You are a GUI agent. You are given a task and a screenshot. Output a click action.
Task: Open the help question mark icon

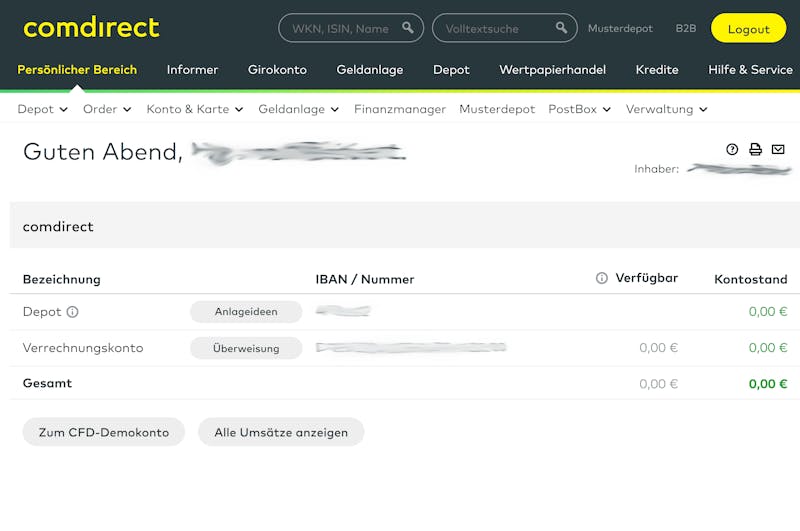coord(732,149)
